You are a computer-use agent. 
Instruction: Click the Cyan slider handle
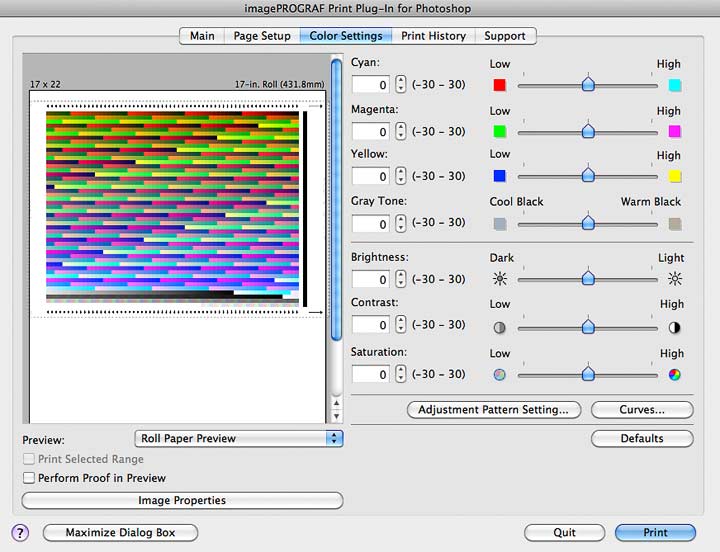click(x=588, y=84)
